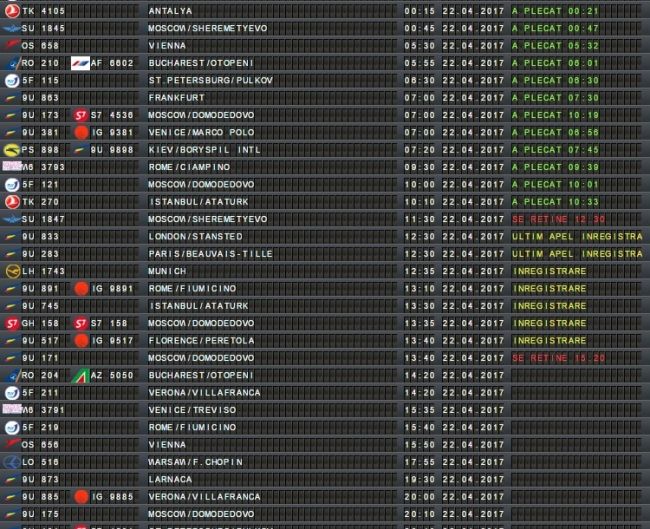This screenshot has width=650, height=529.
Task: Select the Wizz Air logo beside W6 3793
Action: [x=12, y=166]
